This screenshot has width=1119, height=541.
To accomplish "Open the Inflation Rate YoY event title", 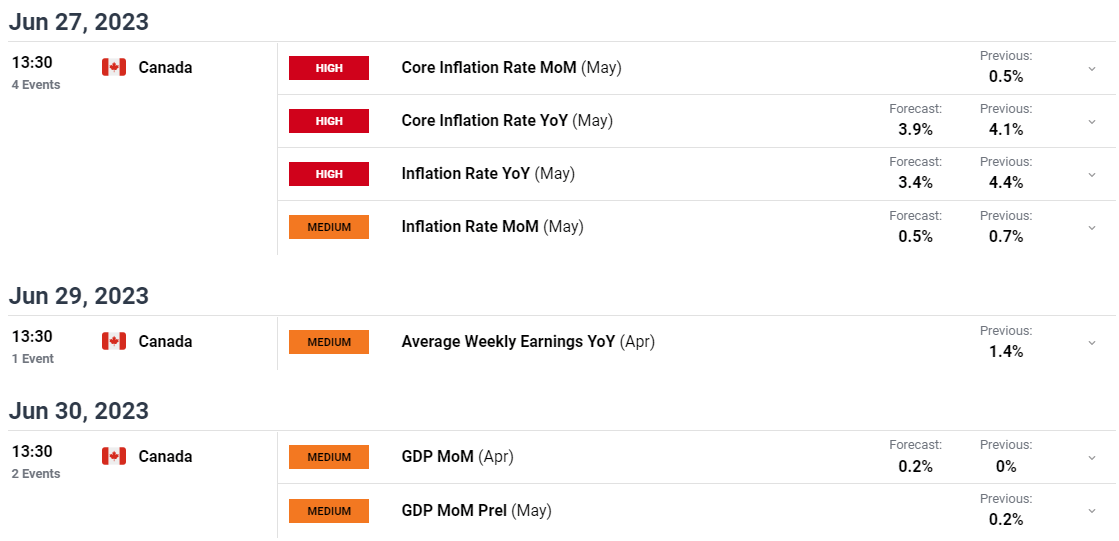I will pos(466,173).
